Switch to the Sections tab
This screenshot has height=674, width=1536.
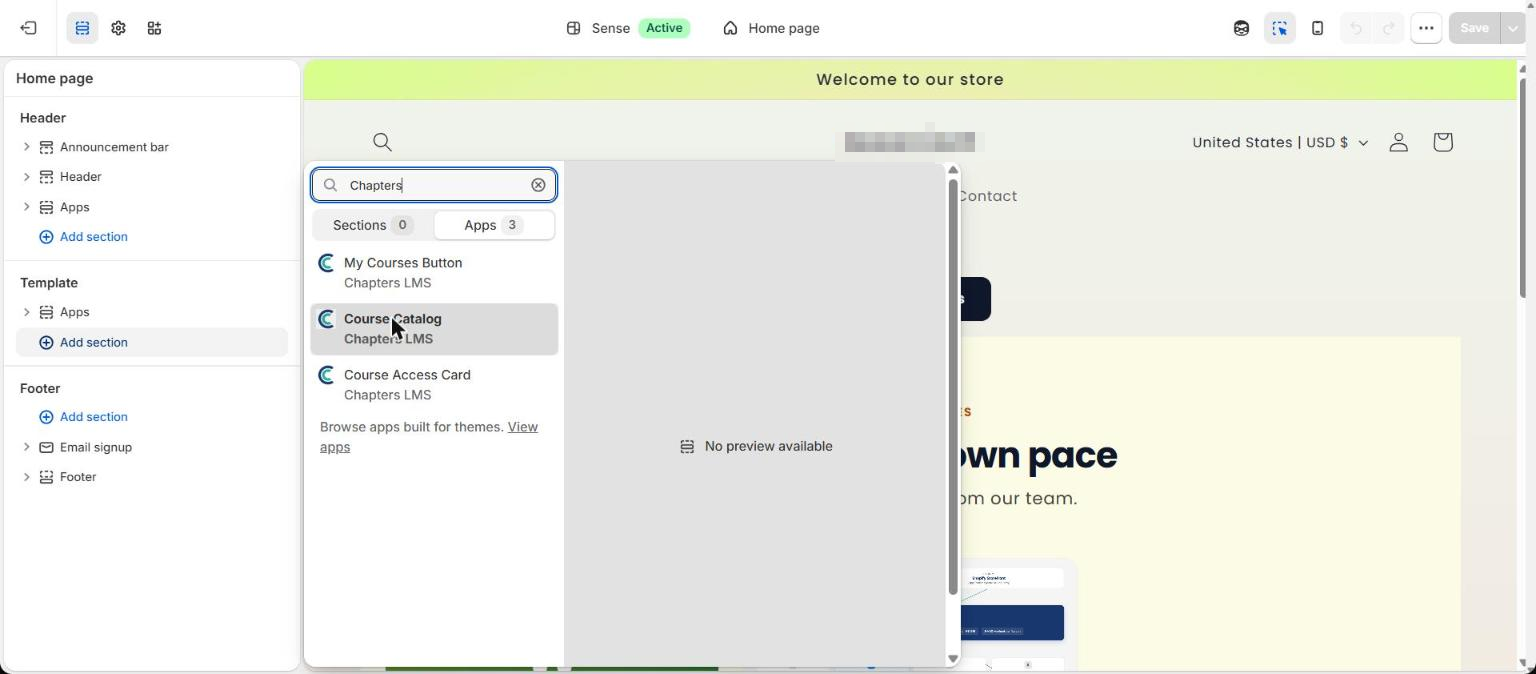pyautogui.click(x=373, y=225)
